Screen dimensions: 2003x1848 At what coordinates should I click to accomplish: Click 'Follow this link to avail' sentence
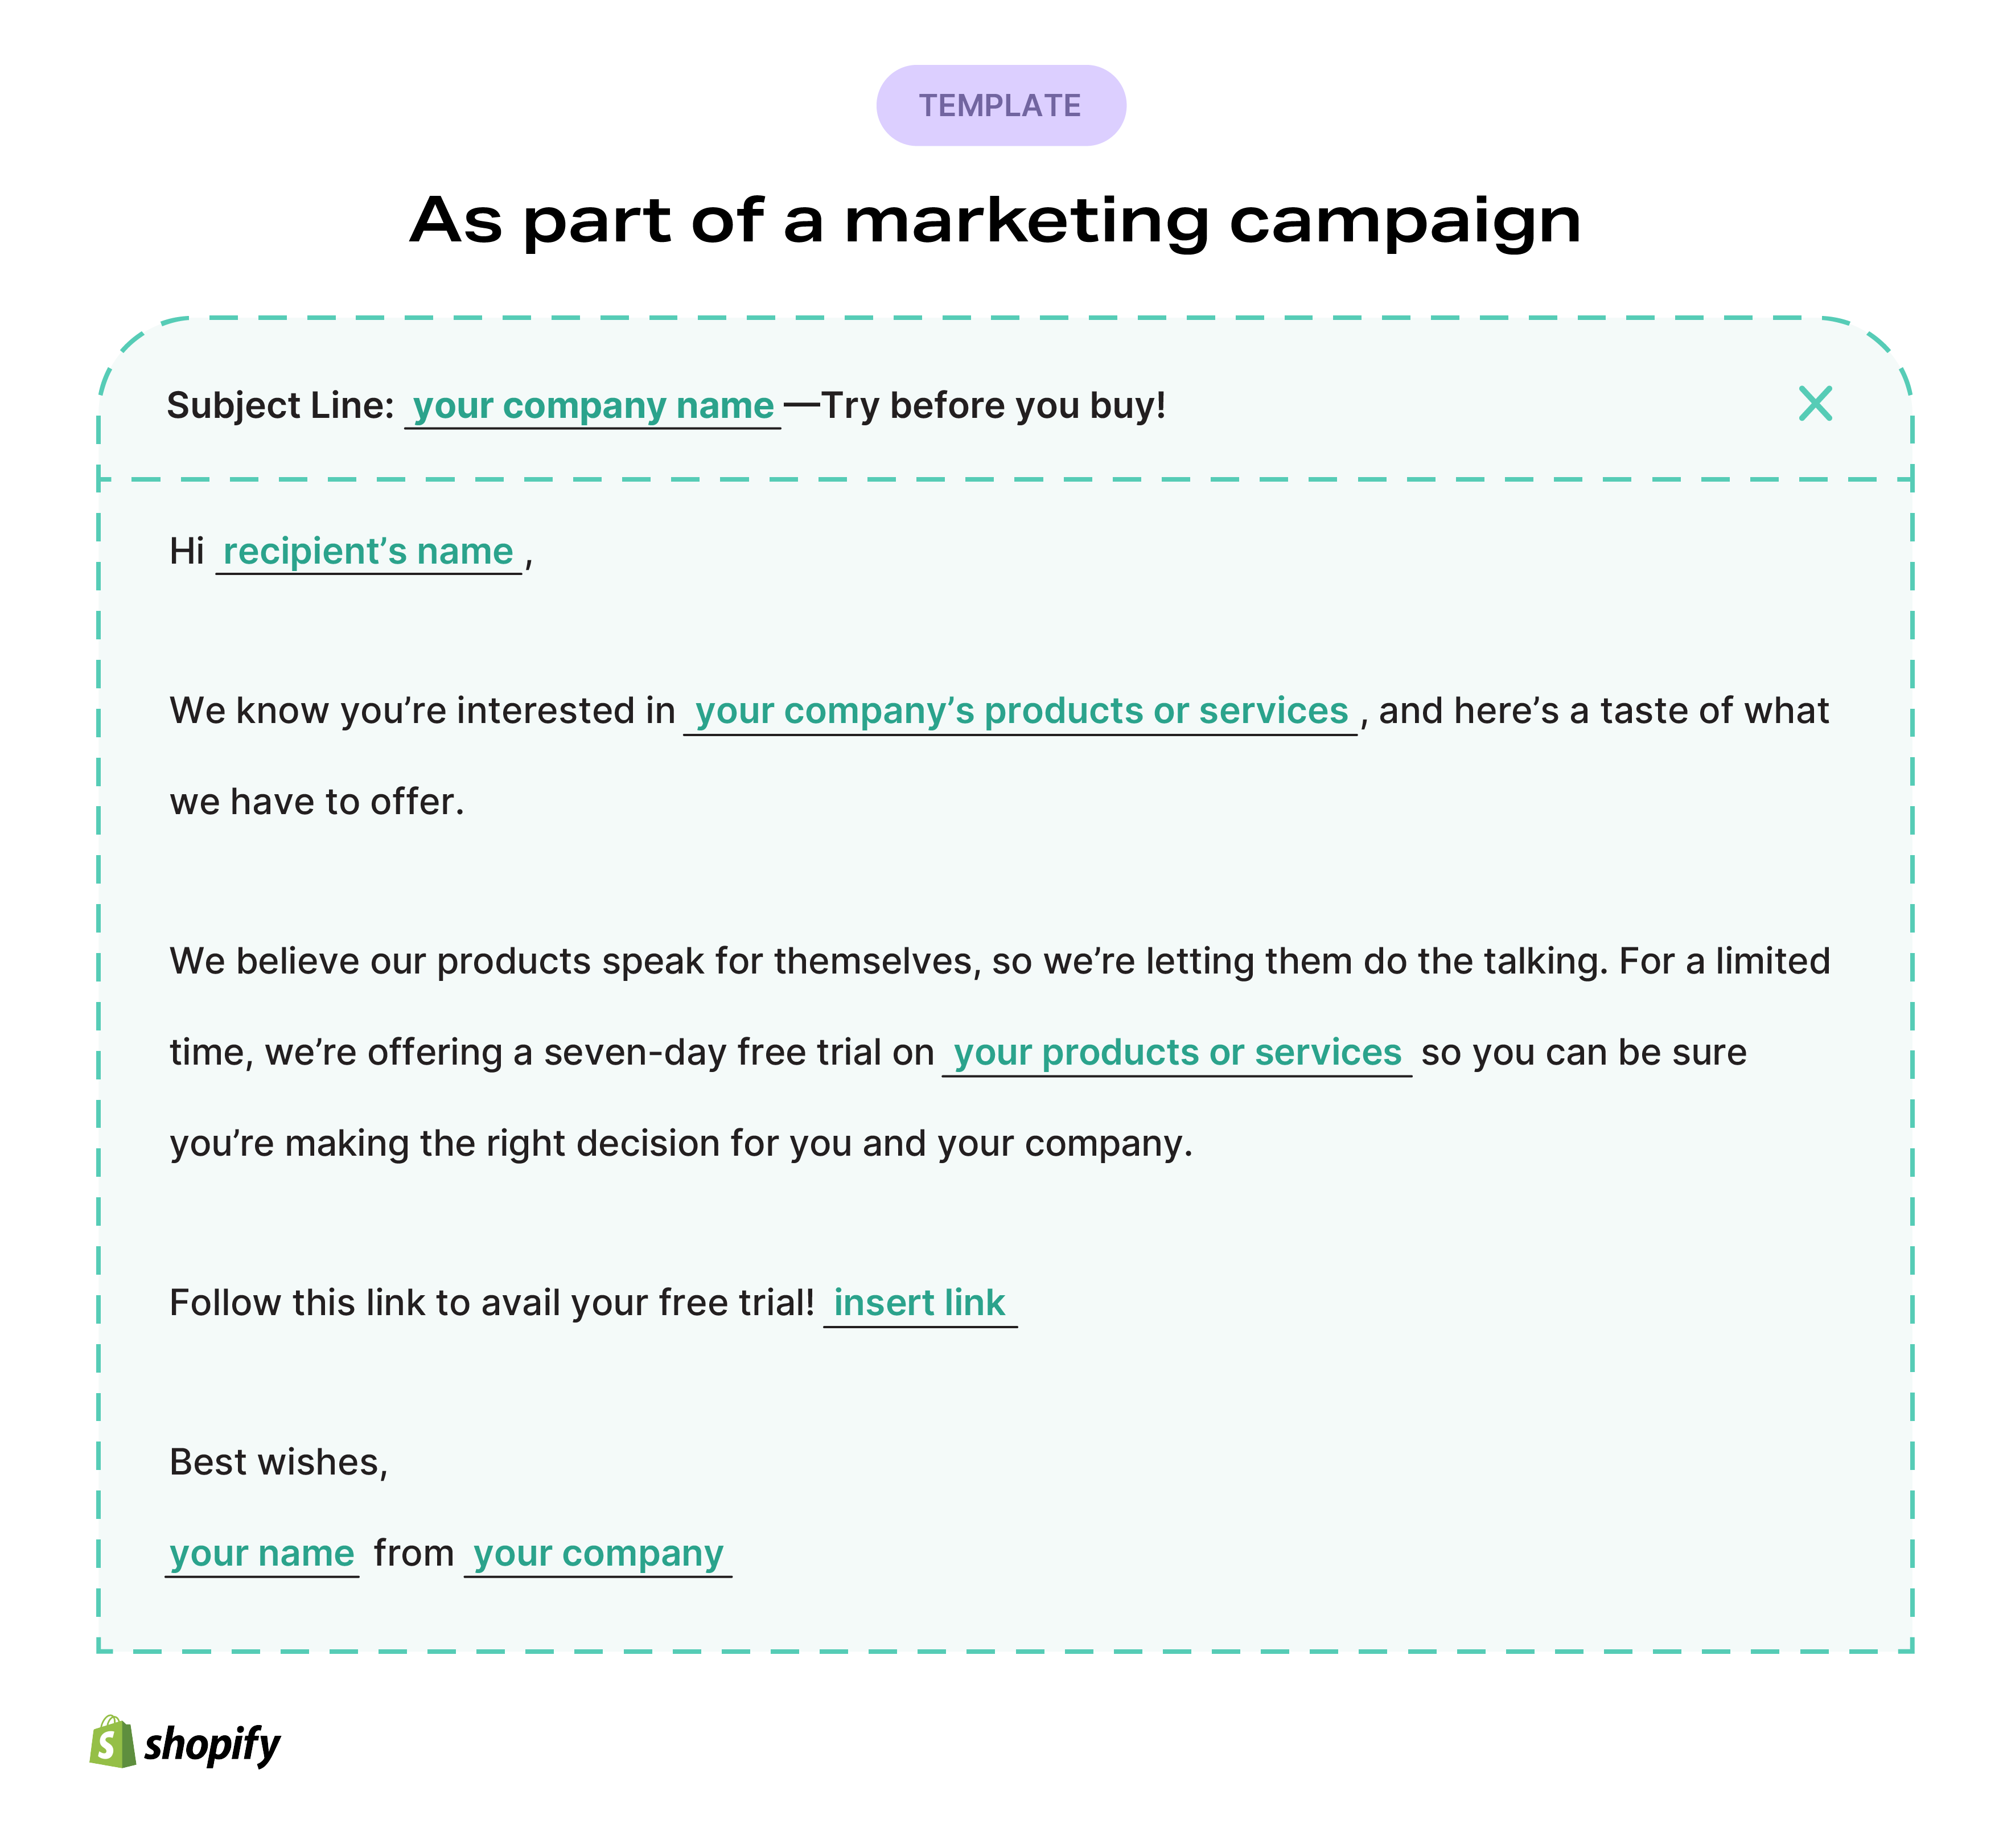(x=492, y=1304)
